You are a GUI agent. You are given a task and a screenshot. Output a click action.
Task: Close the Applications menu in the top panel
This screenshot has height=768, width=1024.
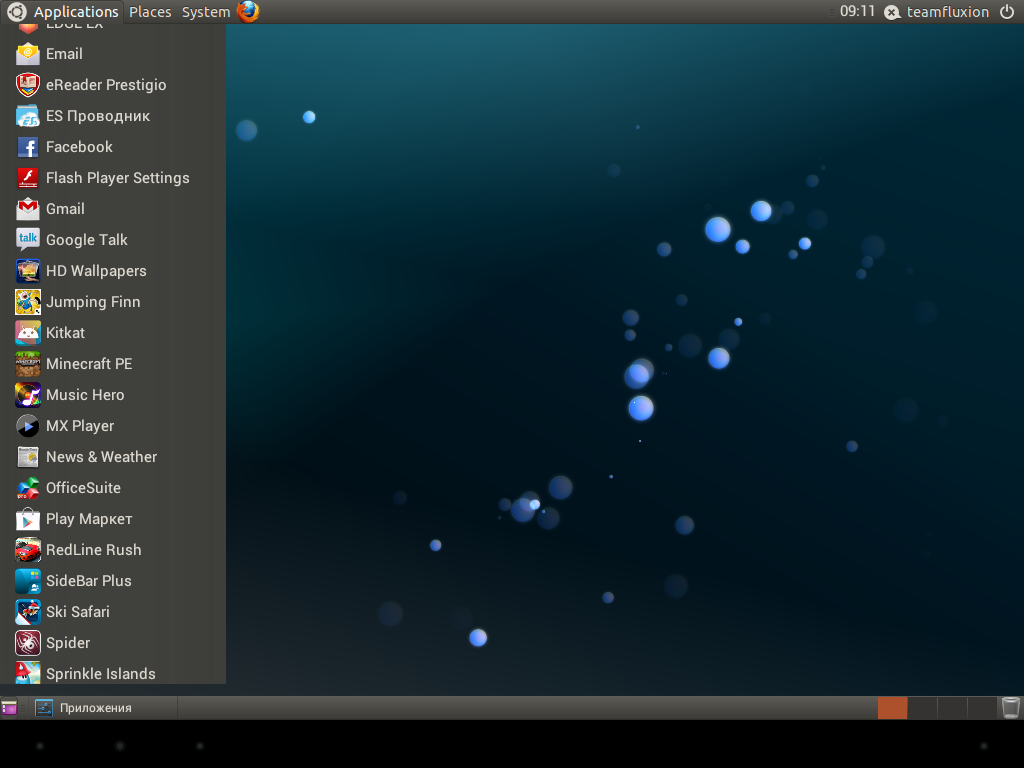(63, 12)
